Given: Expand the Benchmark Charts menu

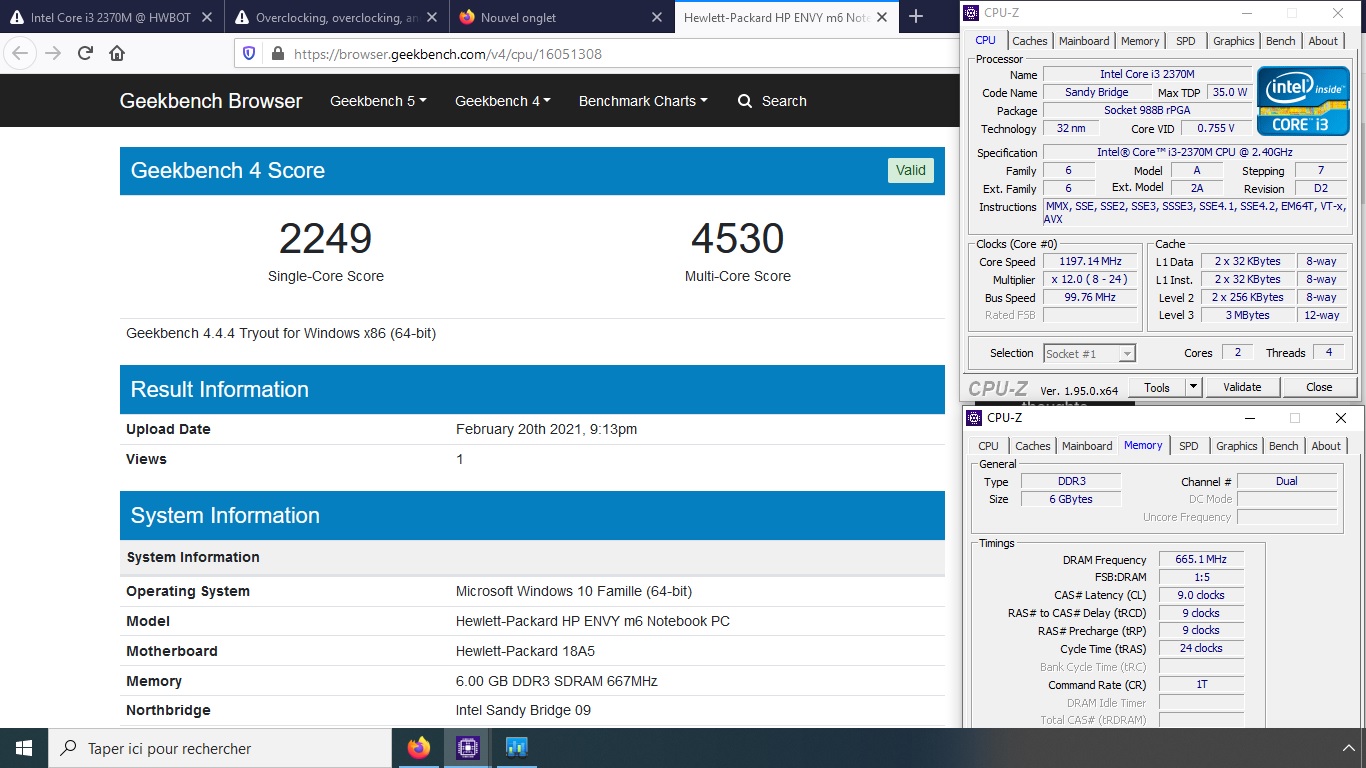Looking at the screenshot, I should pyautogui.click(x=643, y=101).
